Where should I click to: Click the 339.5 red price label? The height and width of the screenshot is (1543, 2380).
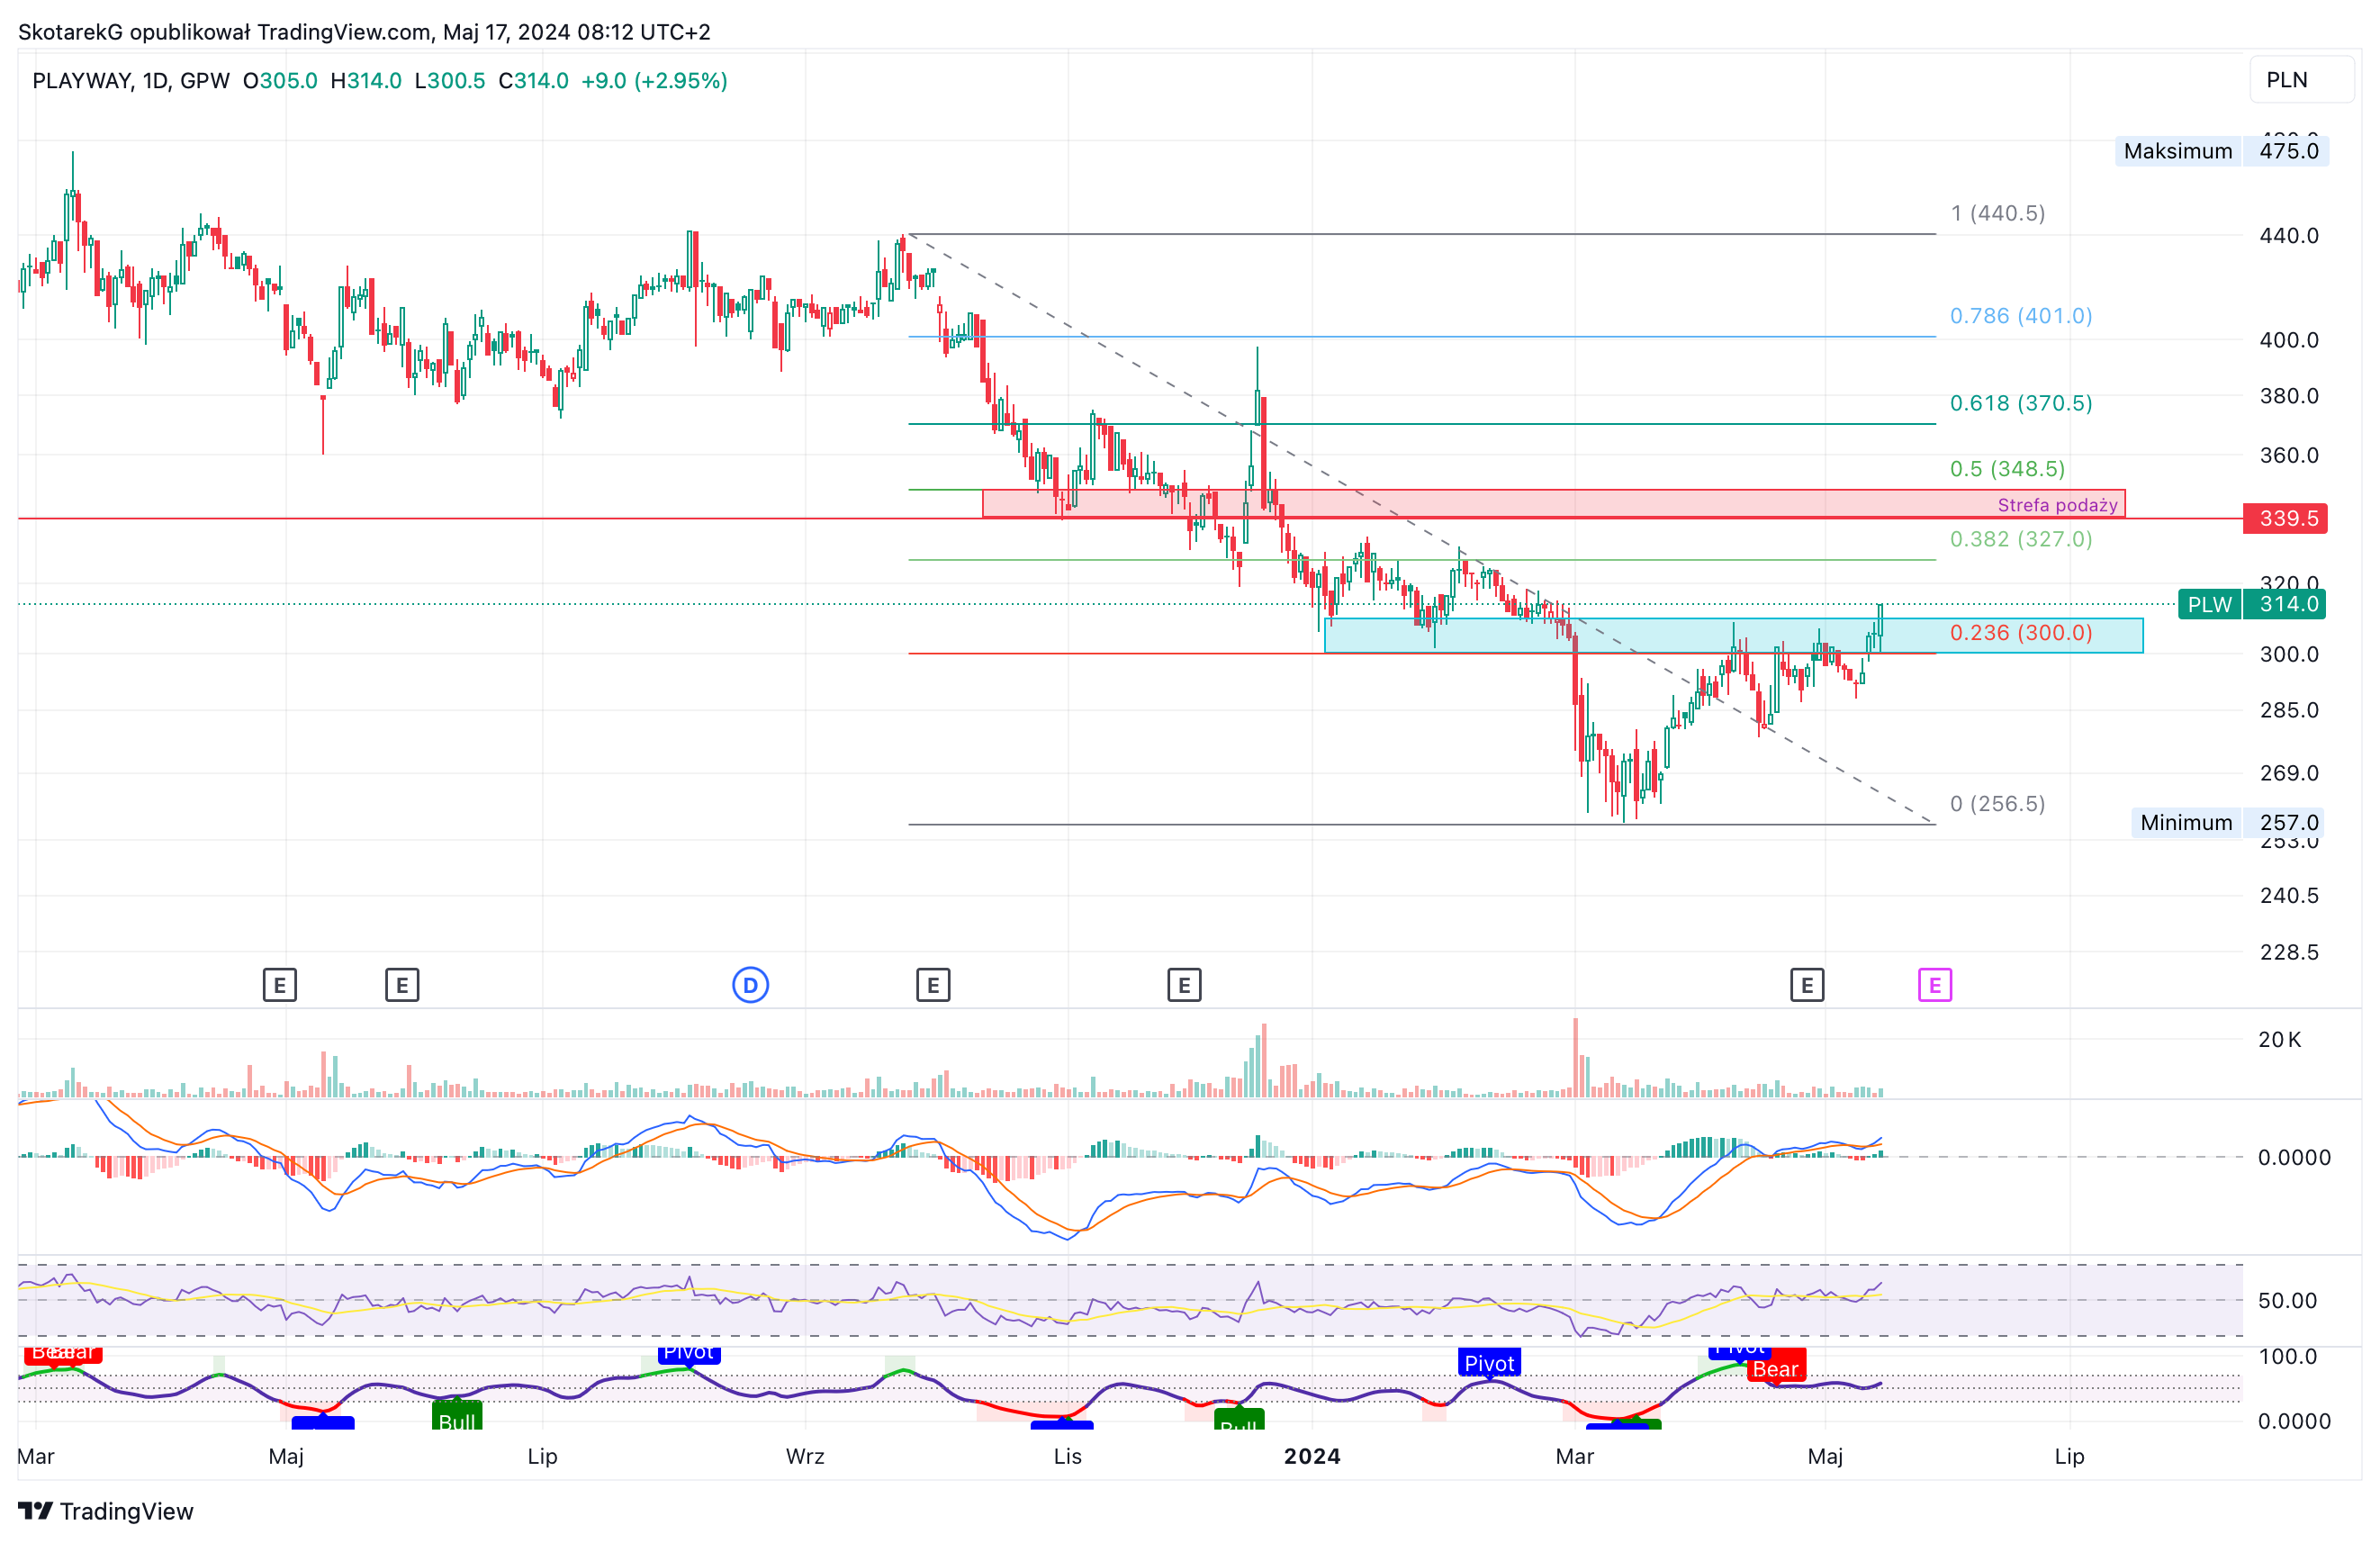(x=2285, y=518)
